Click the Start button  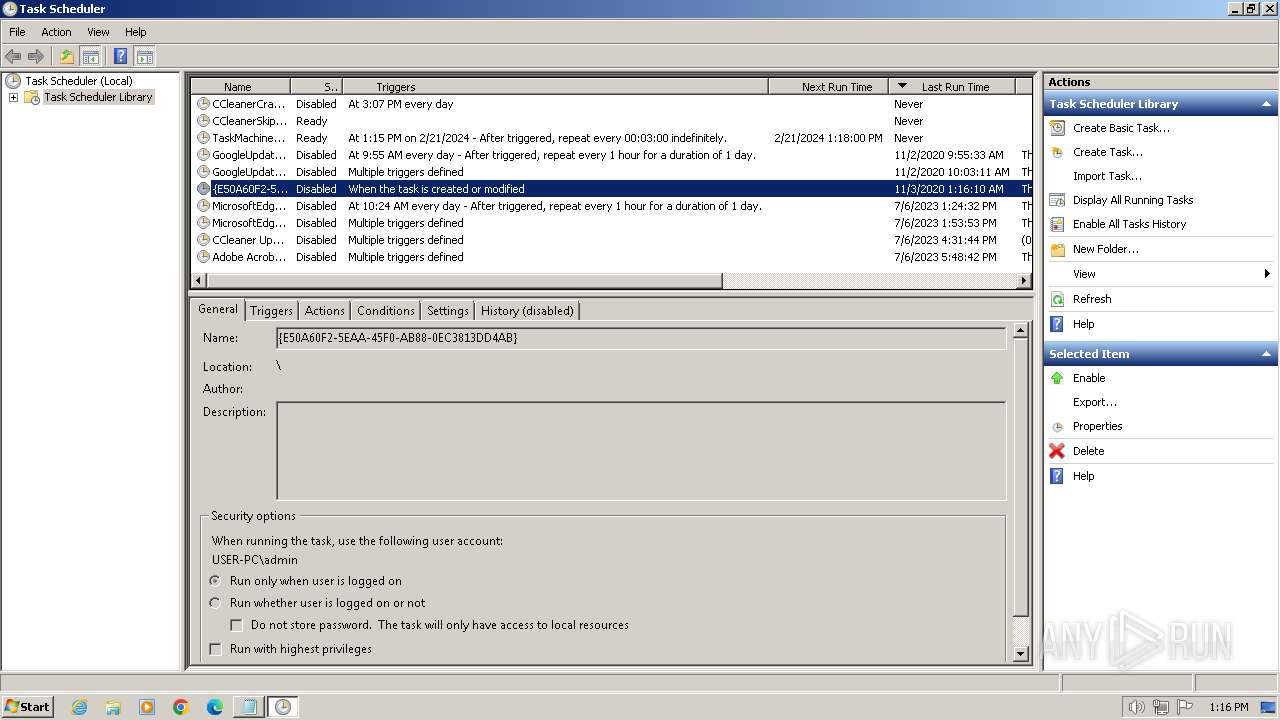(27, 707)
